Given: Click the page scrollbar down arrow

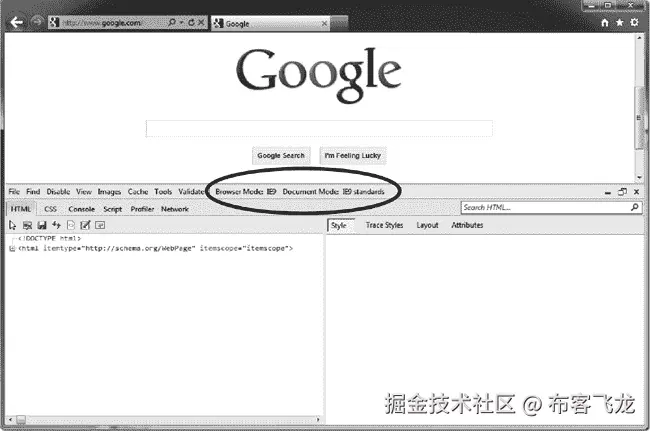Looking at the screenshot, I should tap(639, 177).
